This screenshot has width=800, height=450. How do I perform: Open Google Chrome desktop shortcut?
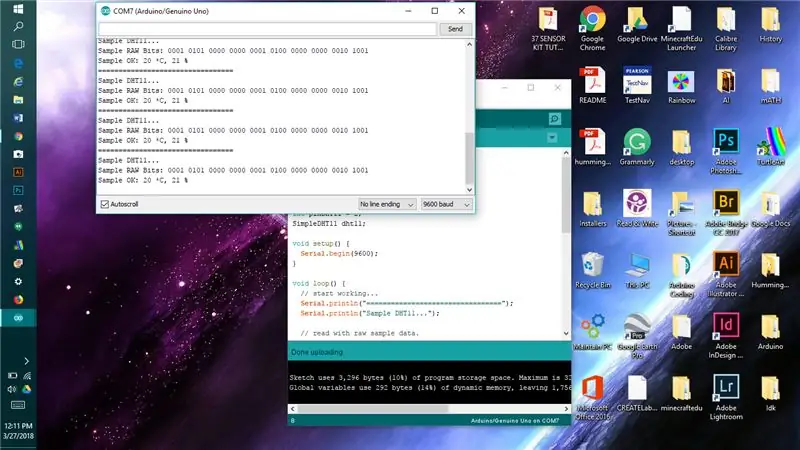592,28
